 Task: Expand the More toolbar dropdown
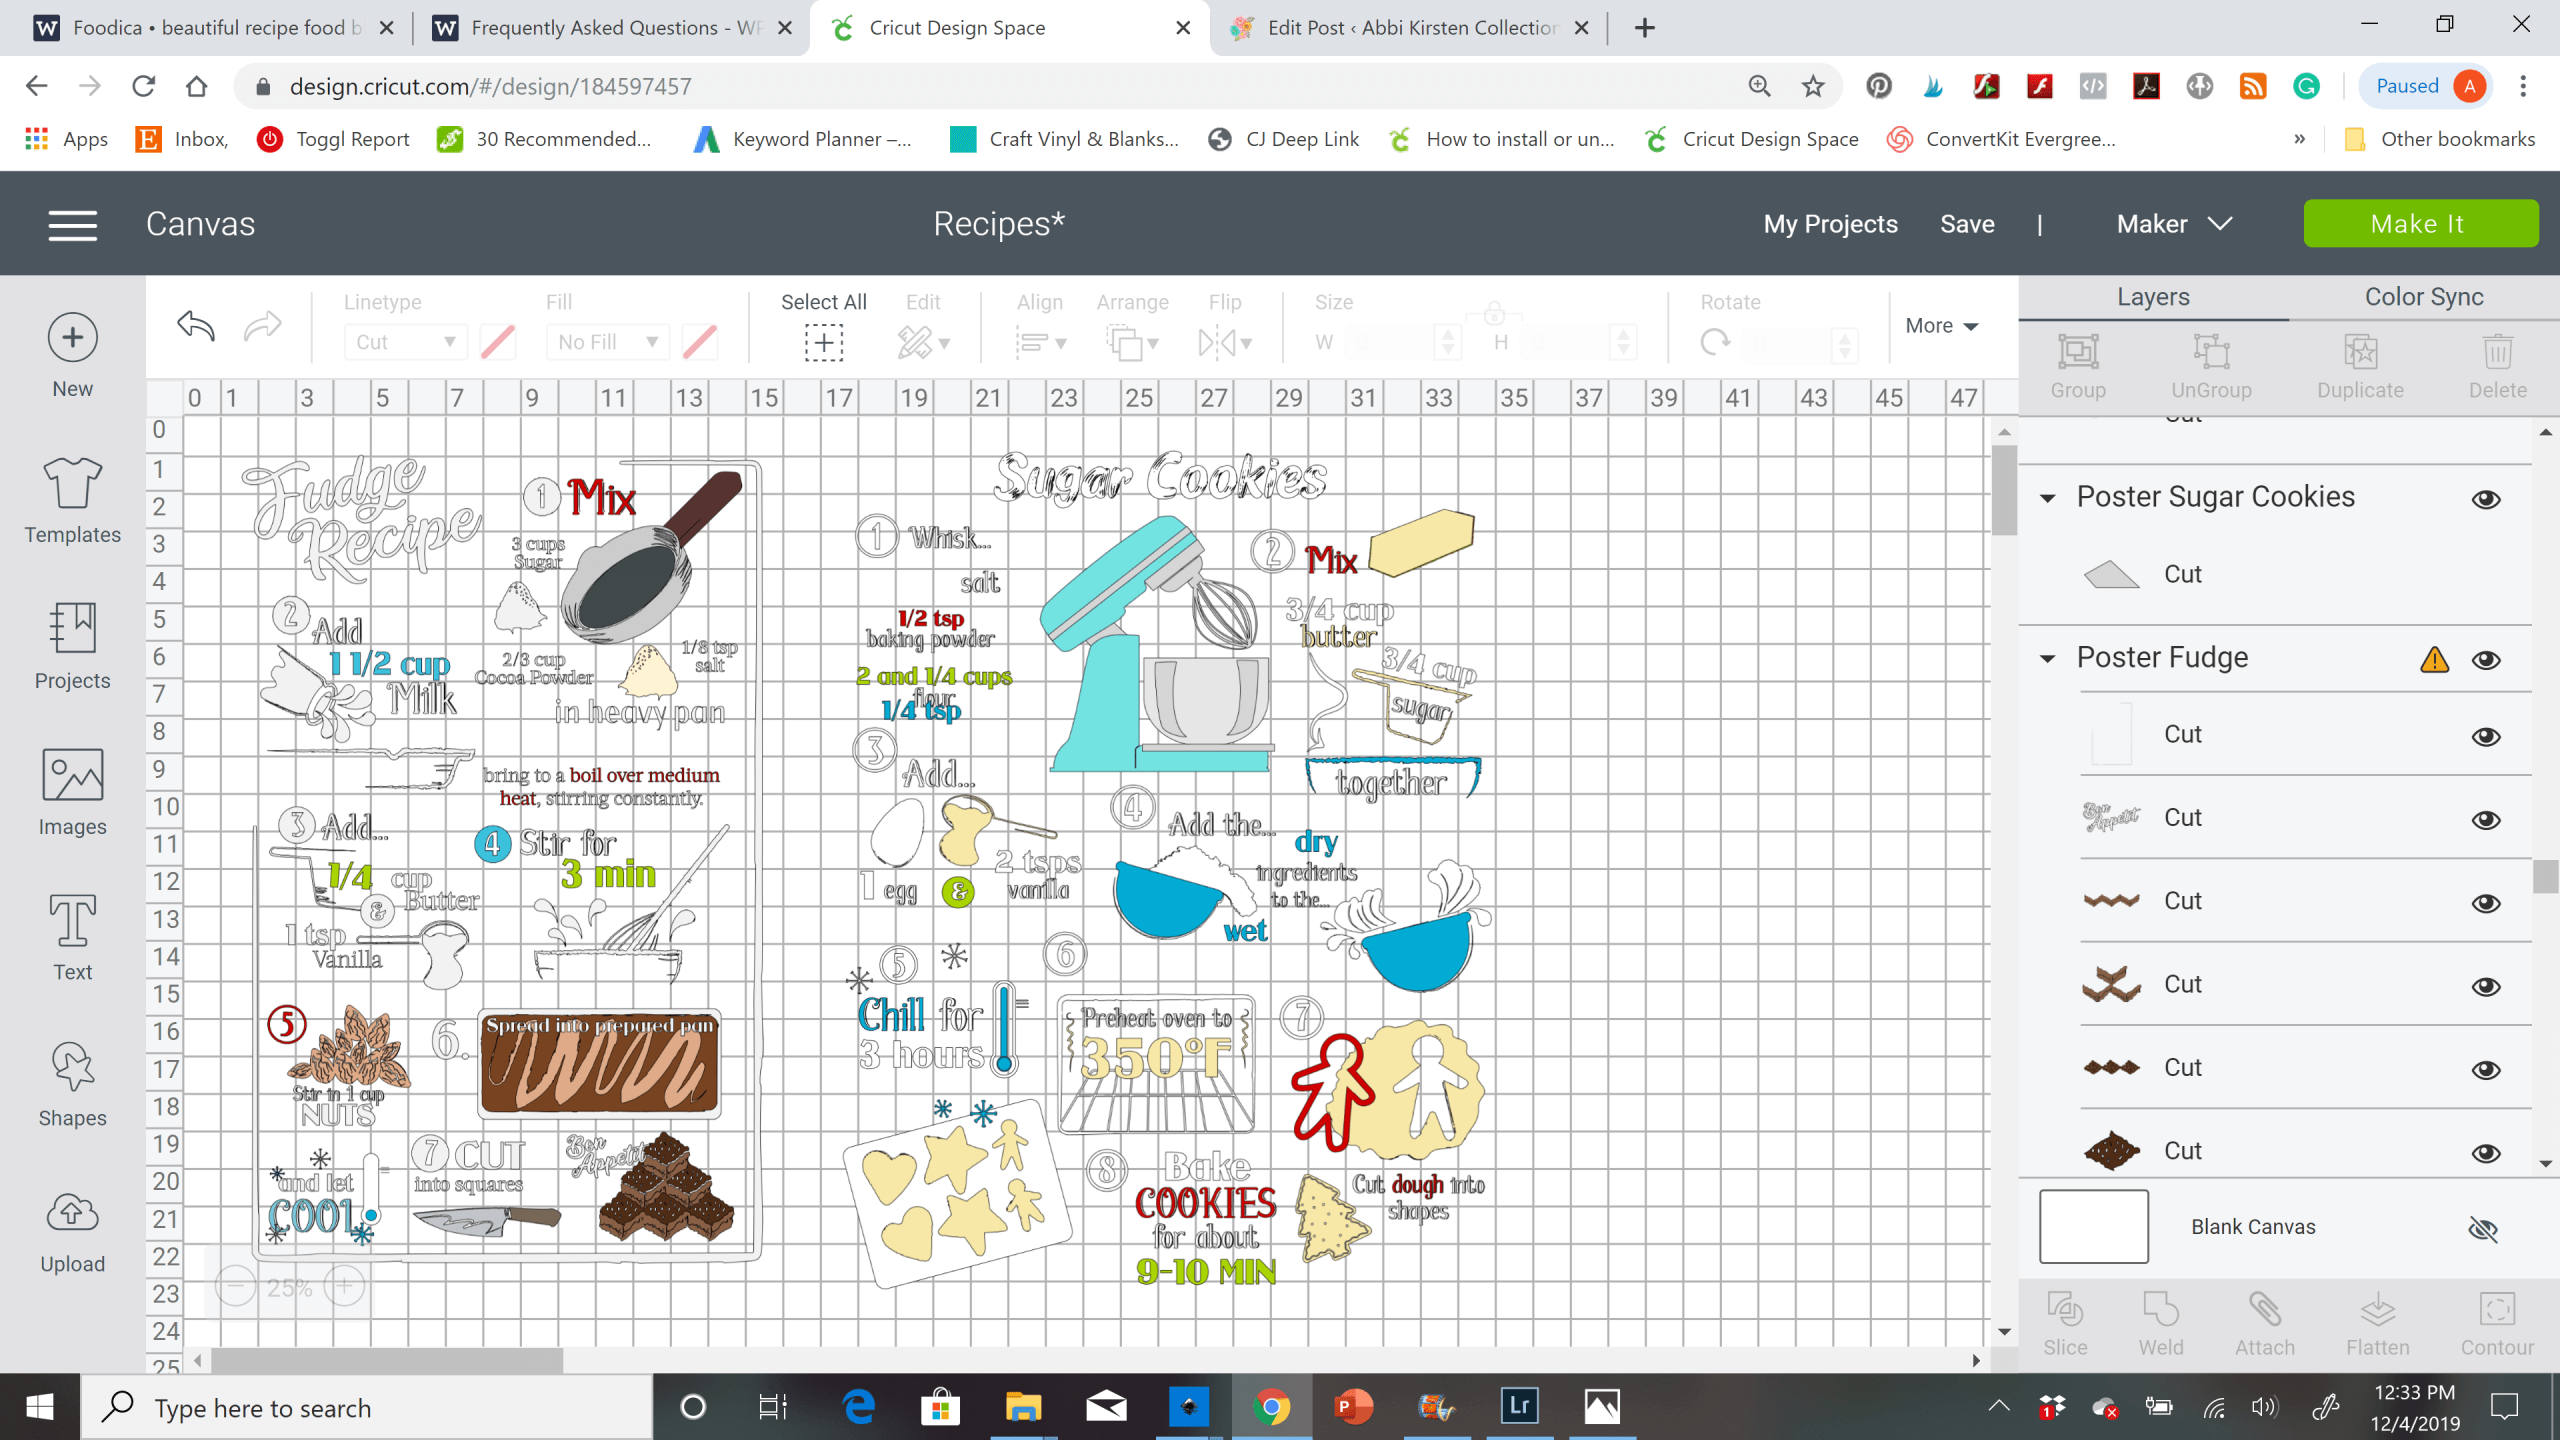[x=1941, y=326]
